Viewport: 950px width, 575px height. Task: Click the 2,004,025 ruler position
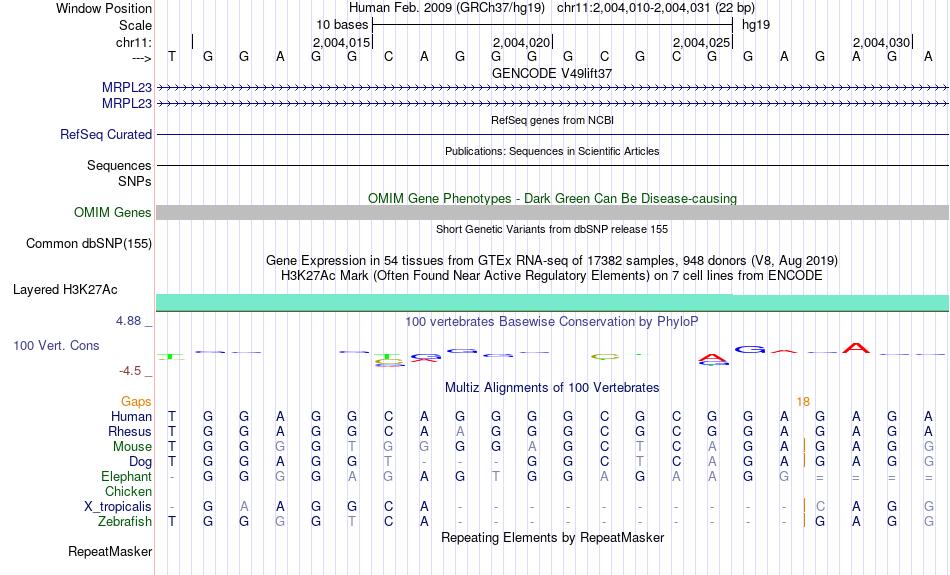pyautogui.click(x=701, y=42)
